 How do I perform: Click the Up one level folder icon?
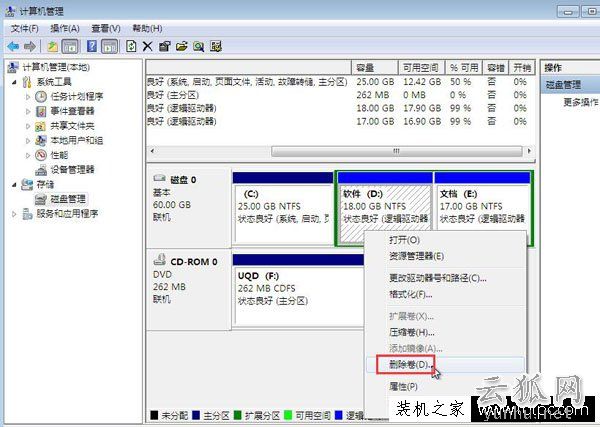52,47
